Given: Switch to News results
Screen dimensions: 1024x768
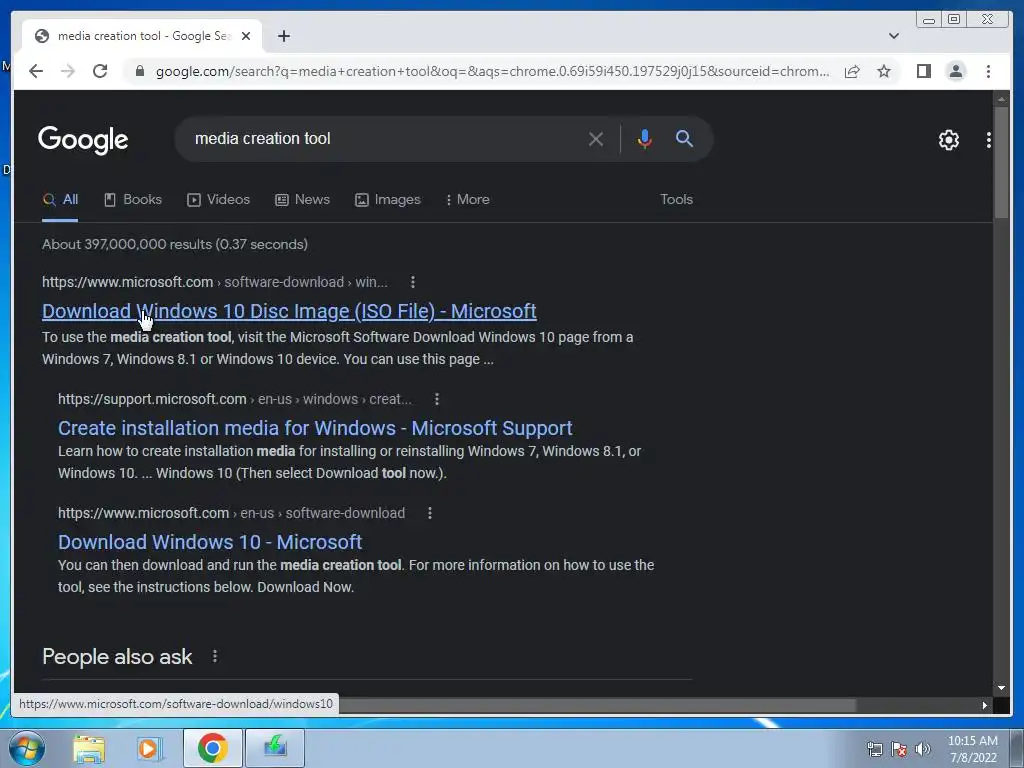Looking at the screenshot, I should coord(302,200).
